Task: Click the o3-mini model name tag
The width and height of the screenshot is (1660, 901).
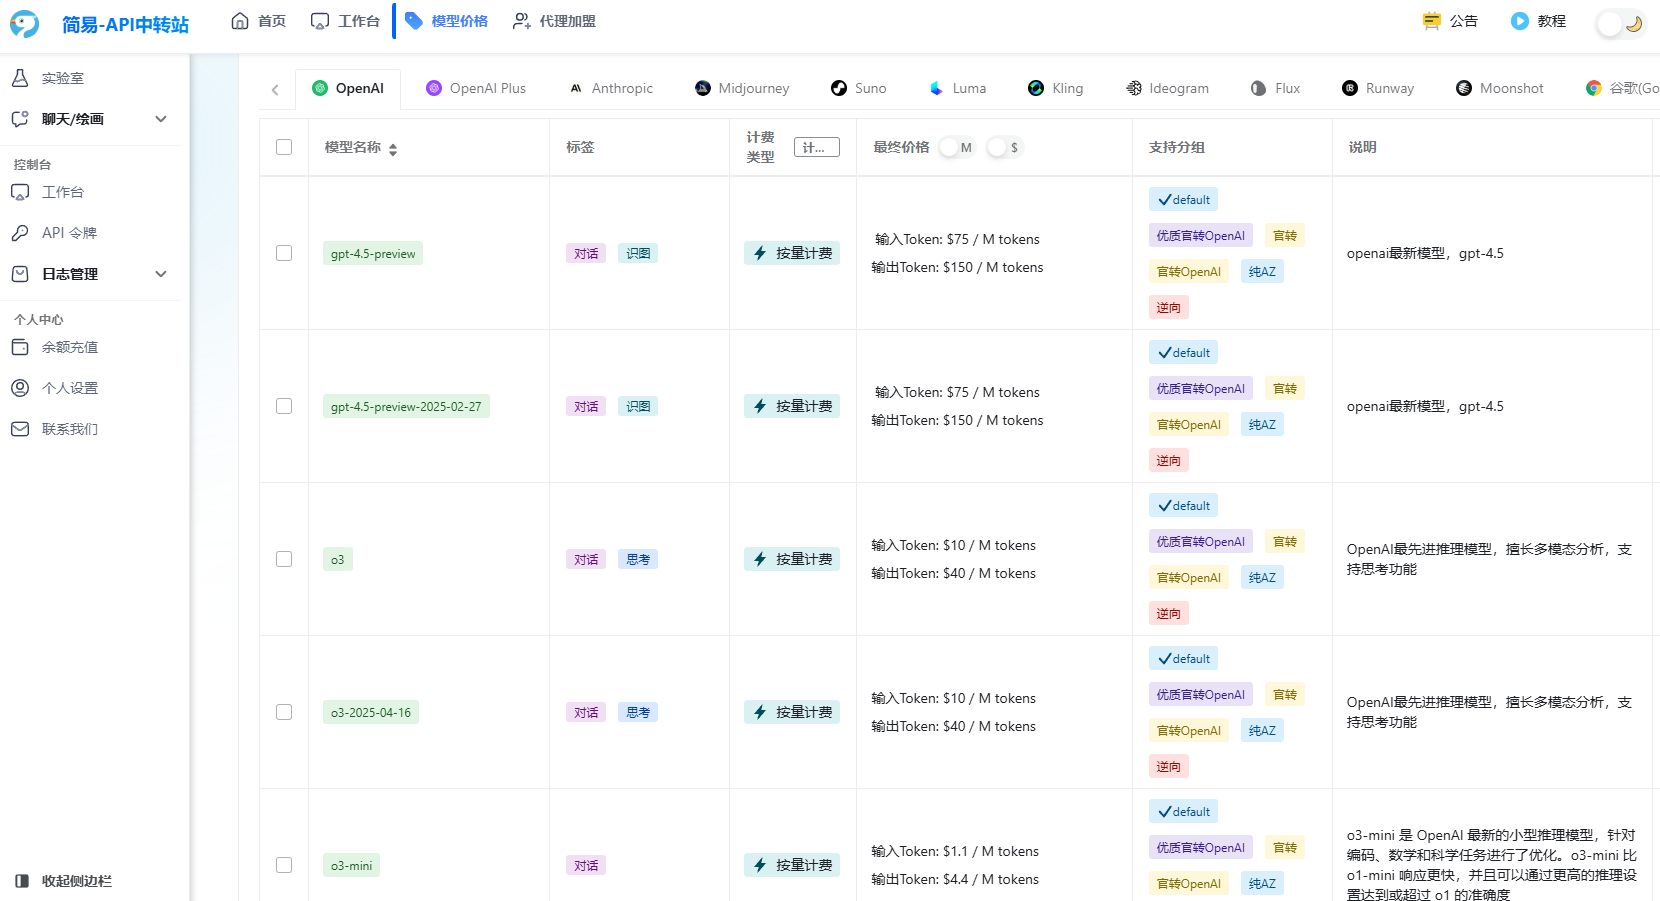Action: (x=352, y=865)
